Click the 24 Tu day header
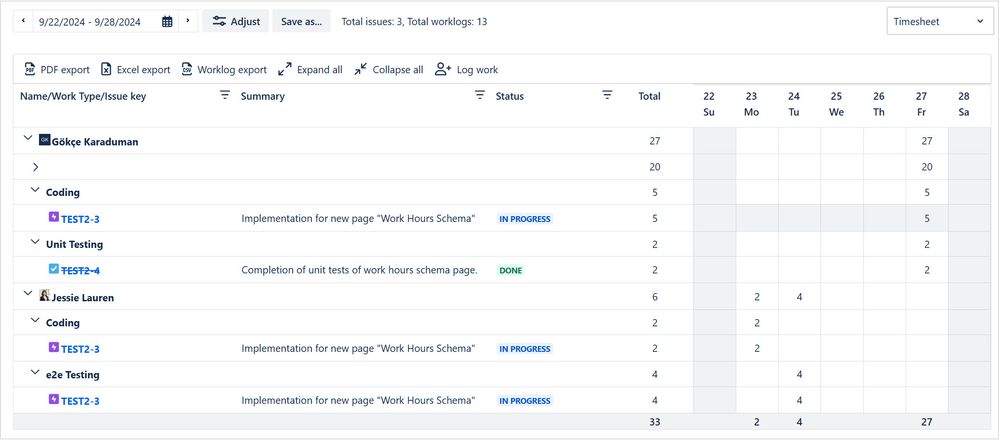The height and width of the screenshot is (440, 999). coord(794,104)
